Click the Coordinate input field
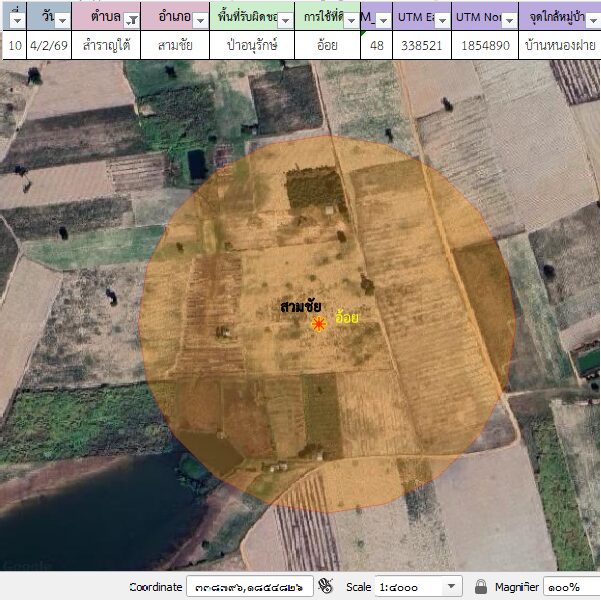The height and width of the screenshot is (600, 601). point(250,587)
